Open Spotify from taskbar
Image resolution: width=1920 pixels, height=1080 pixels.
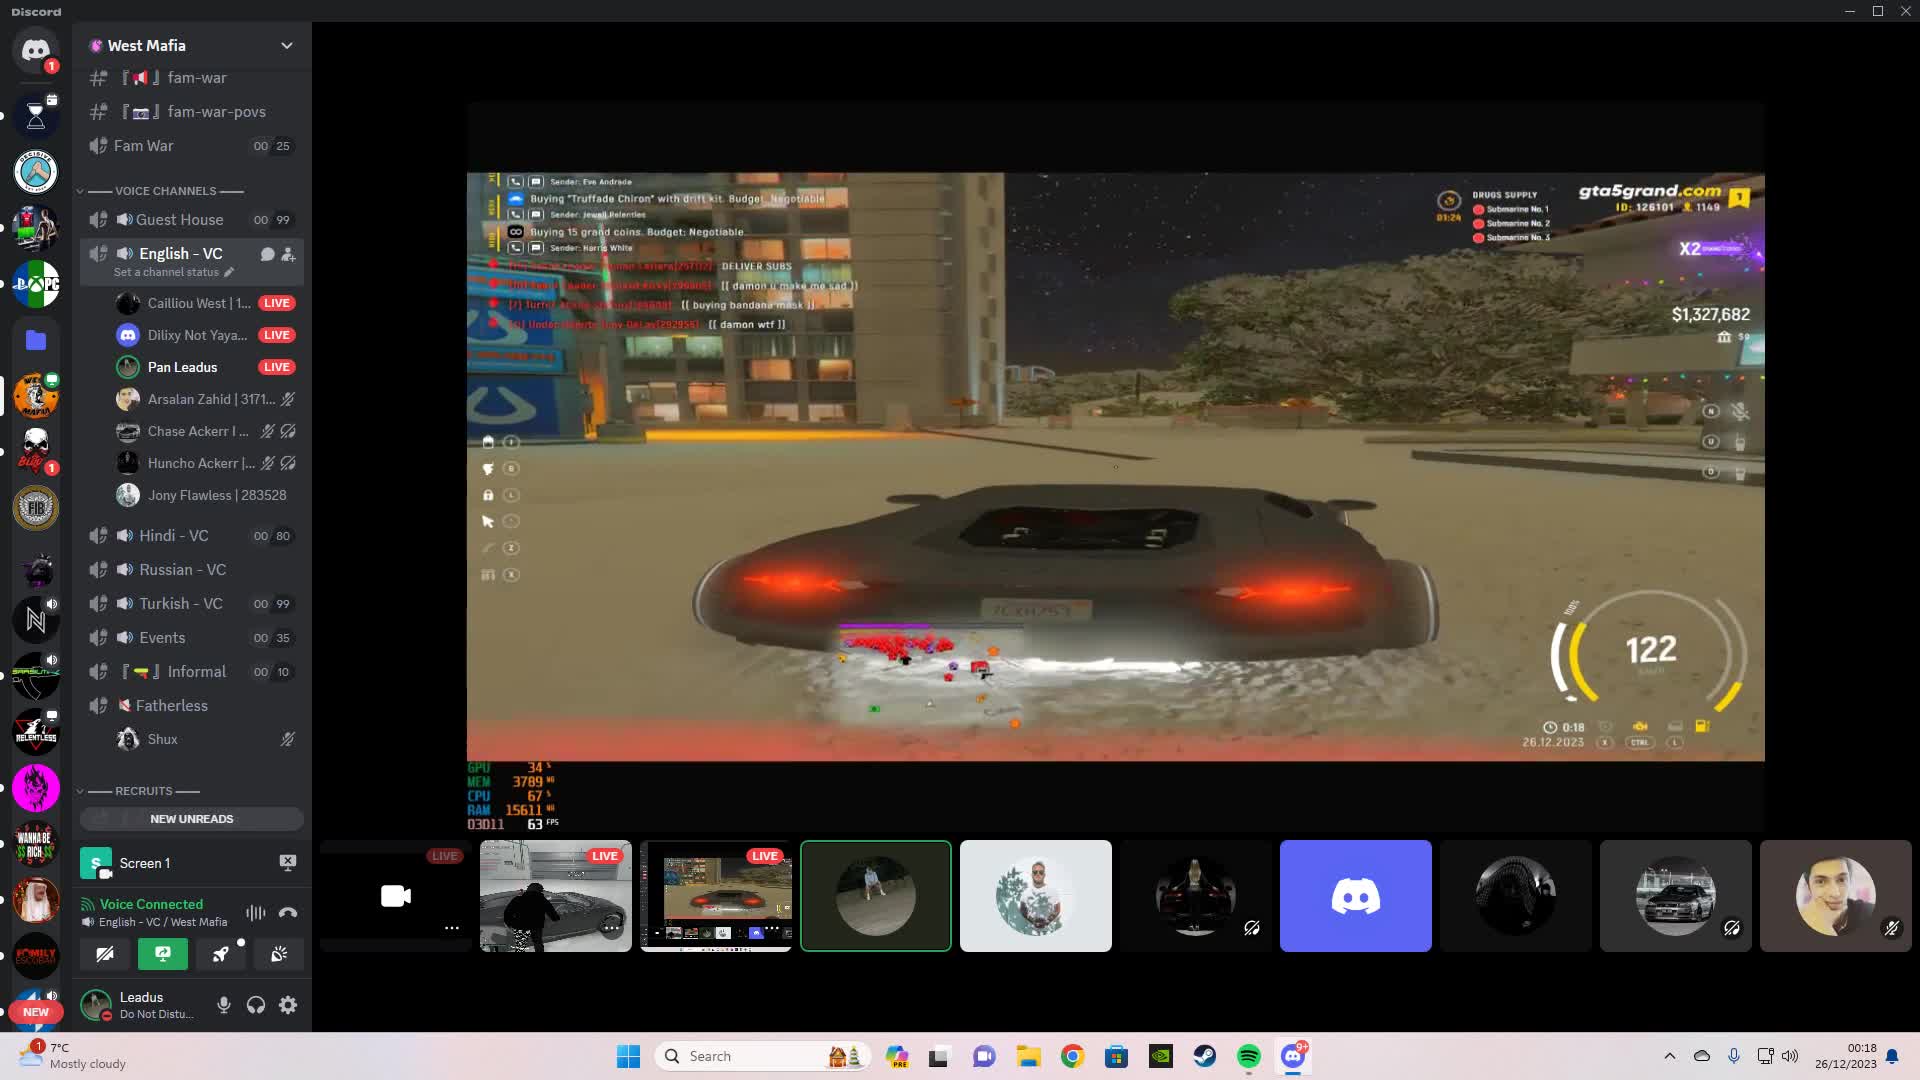point(1249,1056)
